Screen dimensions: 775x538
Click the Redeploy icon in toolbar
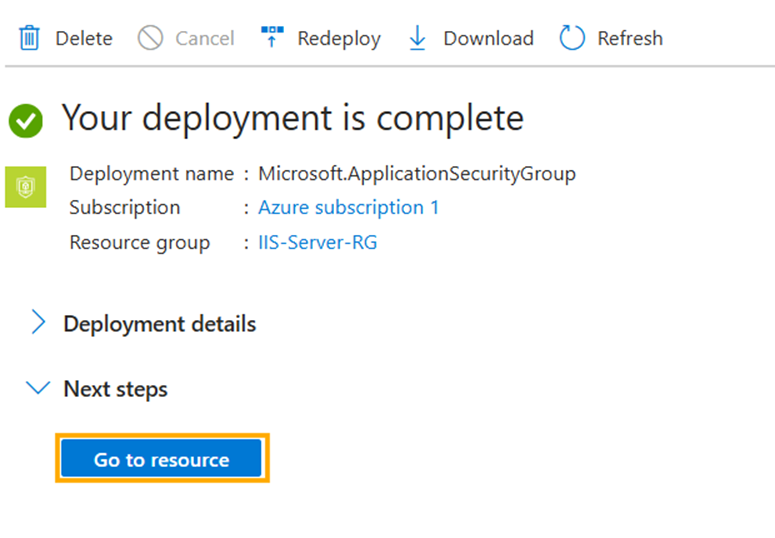[272, 39]
